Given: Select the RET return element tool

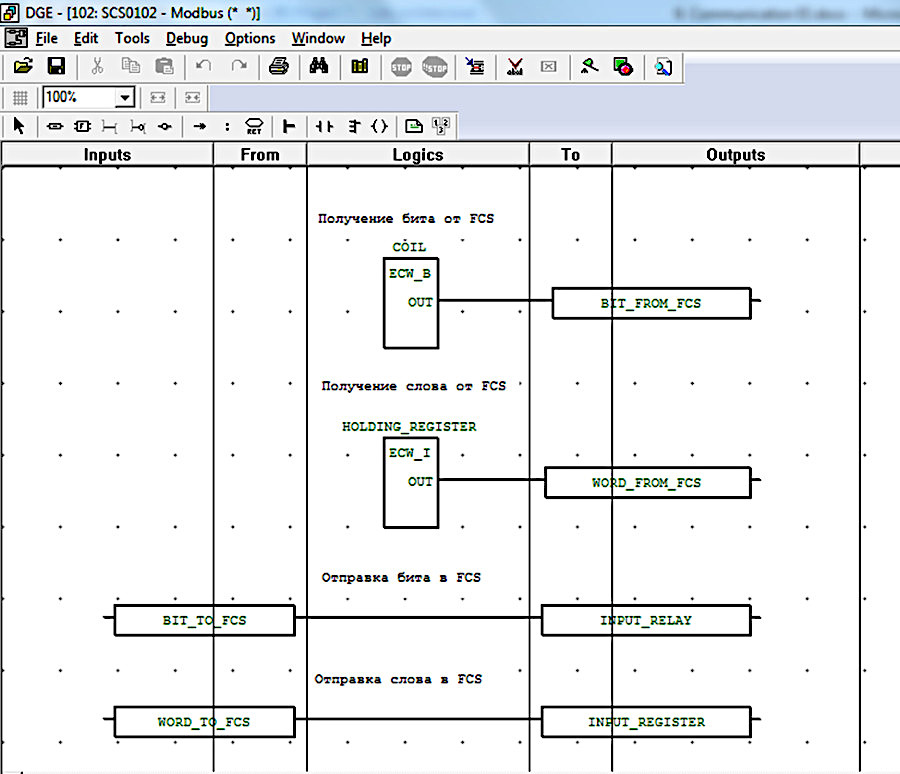Looking at the screenshot, I should [254, 126].
